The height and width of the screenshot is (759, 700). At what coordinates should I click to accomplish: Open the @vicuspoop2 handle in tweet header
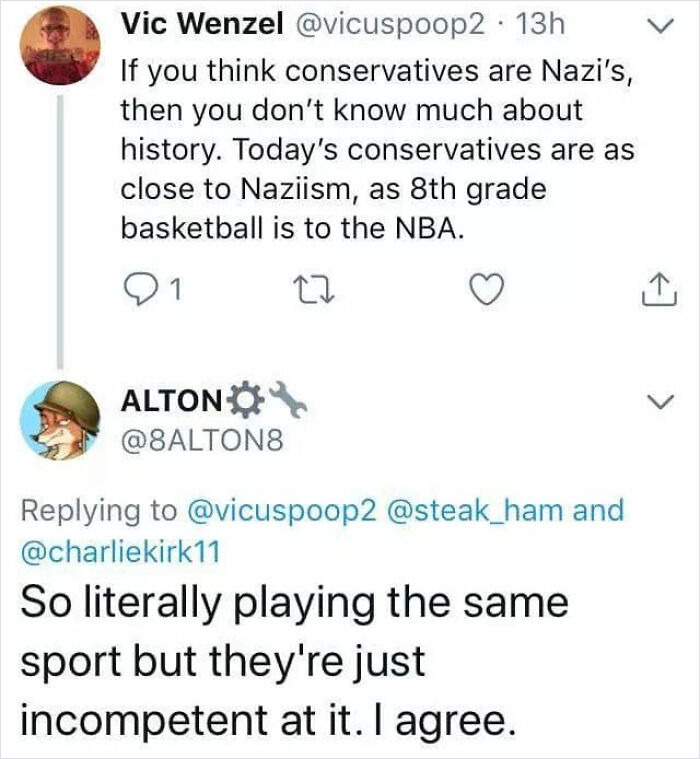click(388, 24)
